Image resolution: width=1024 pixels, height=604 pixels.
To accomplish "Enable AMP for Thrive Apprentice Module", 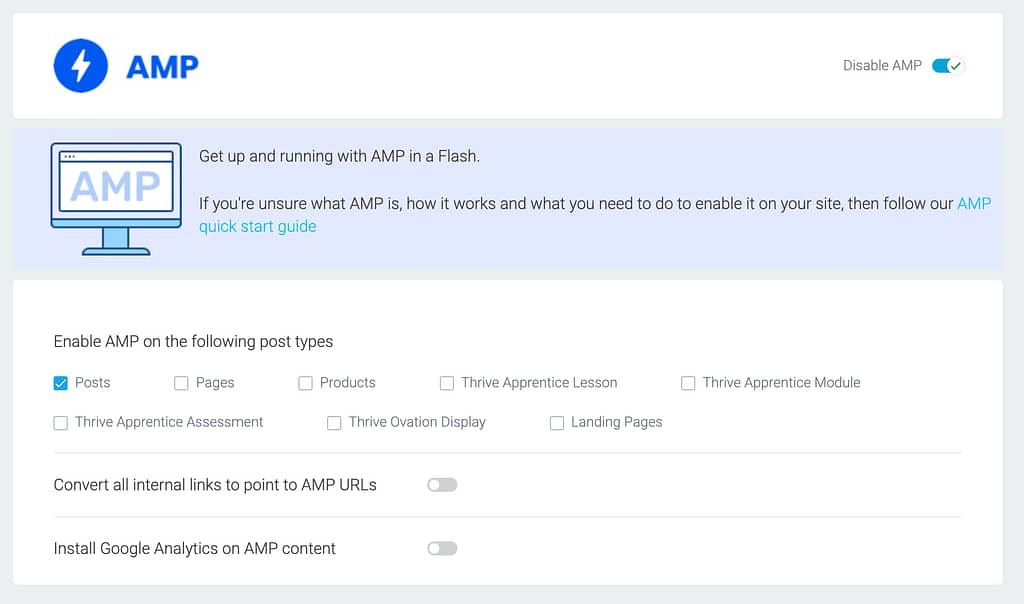I will click(x=688, y=383).
